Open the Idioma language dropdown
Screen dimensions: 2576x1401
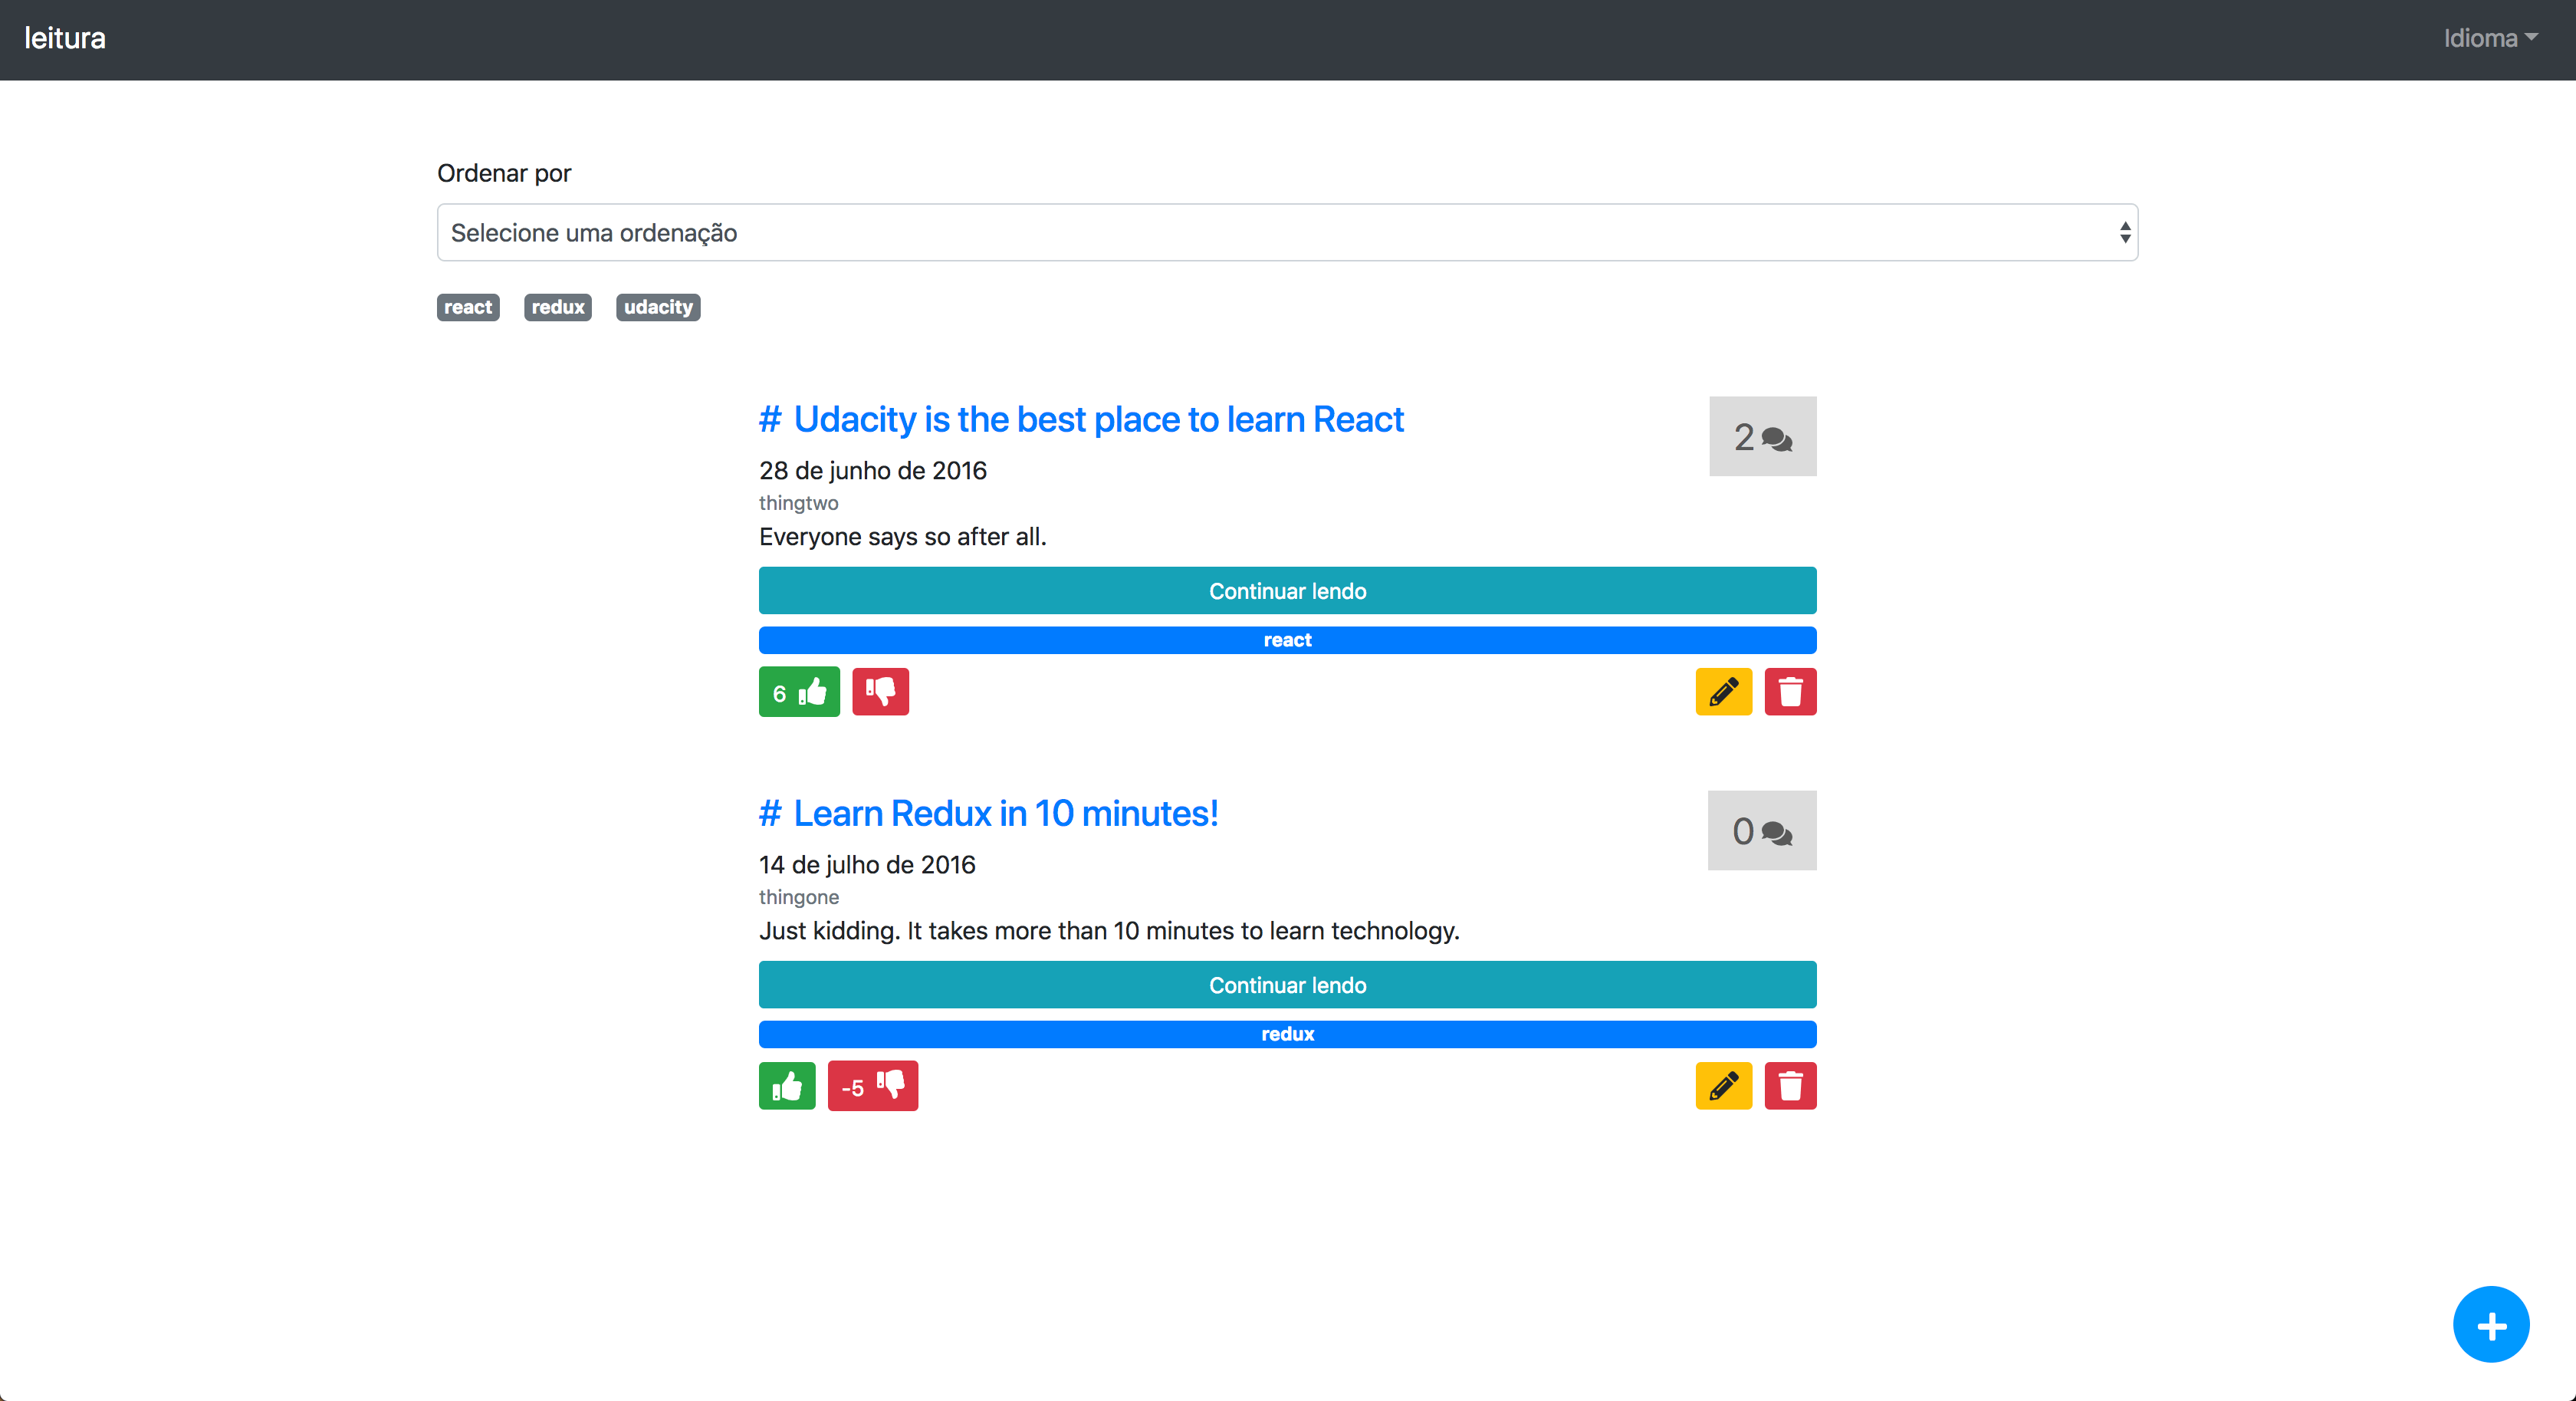point(2490,38)
